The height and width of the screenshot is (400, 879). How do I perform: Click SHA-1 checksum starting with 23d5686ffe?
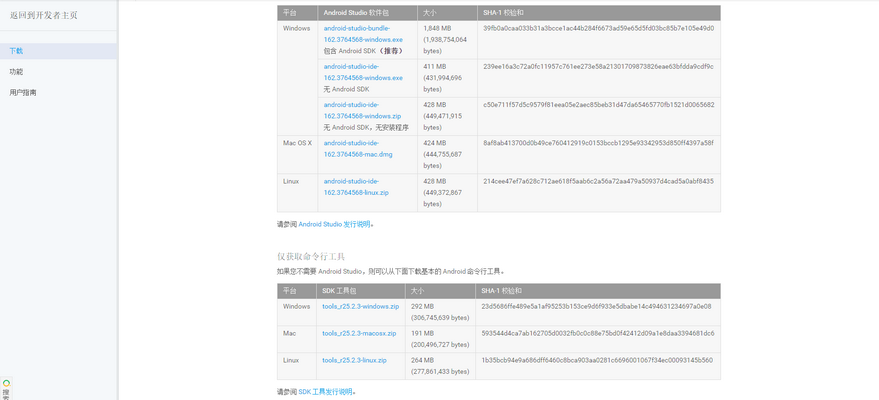point(596,306)
